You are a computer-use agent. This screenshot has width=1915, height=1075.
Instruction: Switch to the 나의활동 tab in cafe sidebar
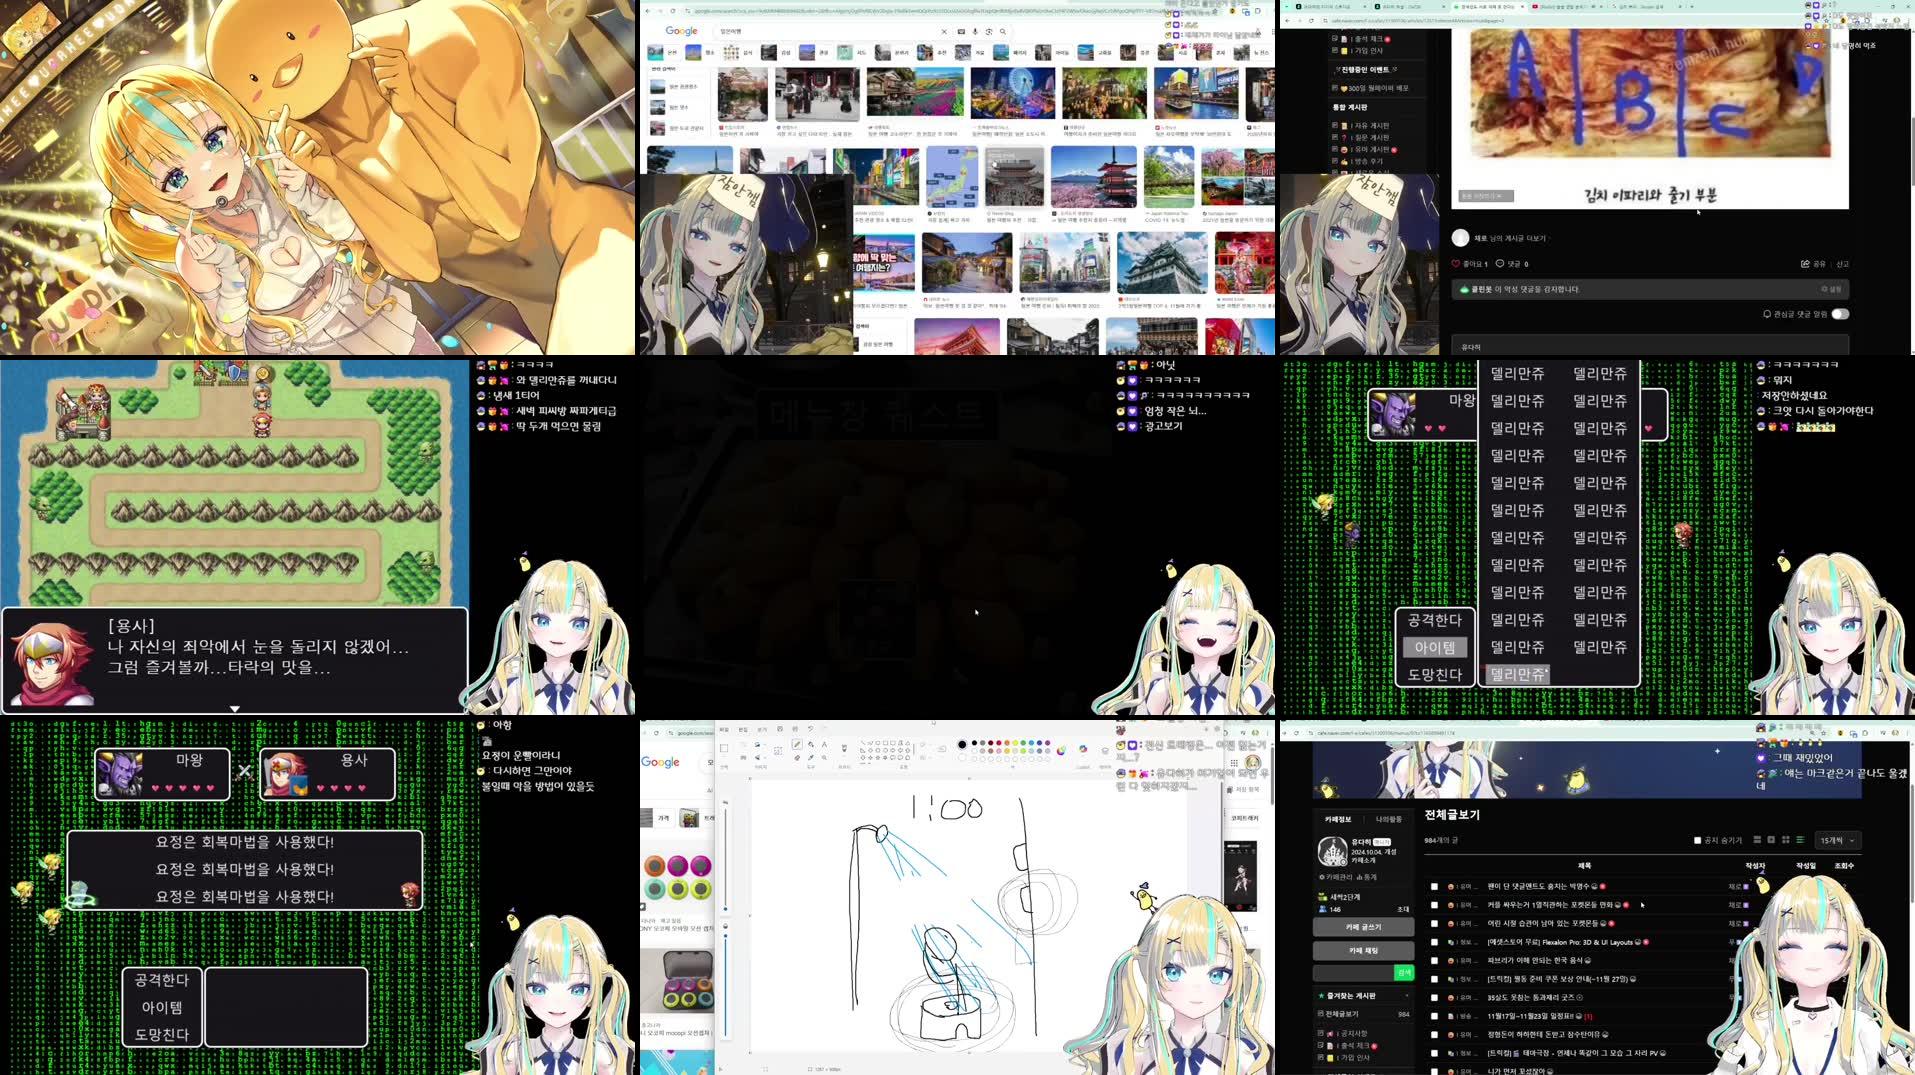click(x=1390, y=819)
